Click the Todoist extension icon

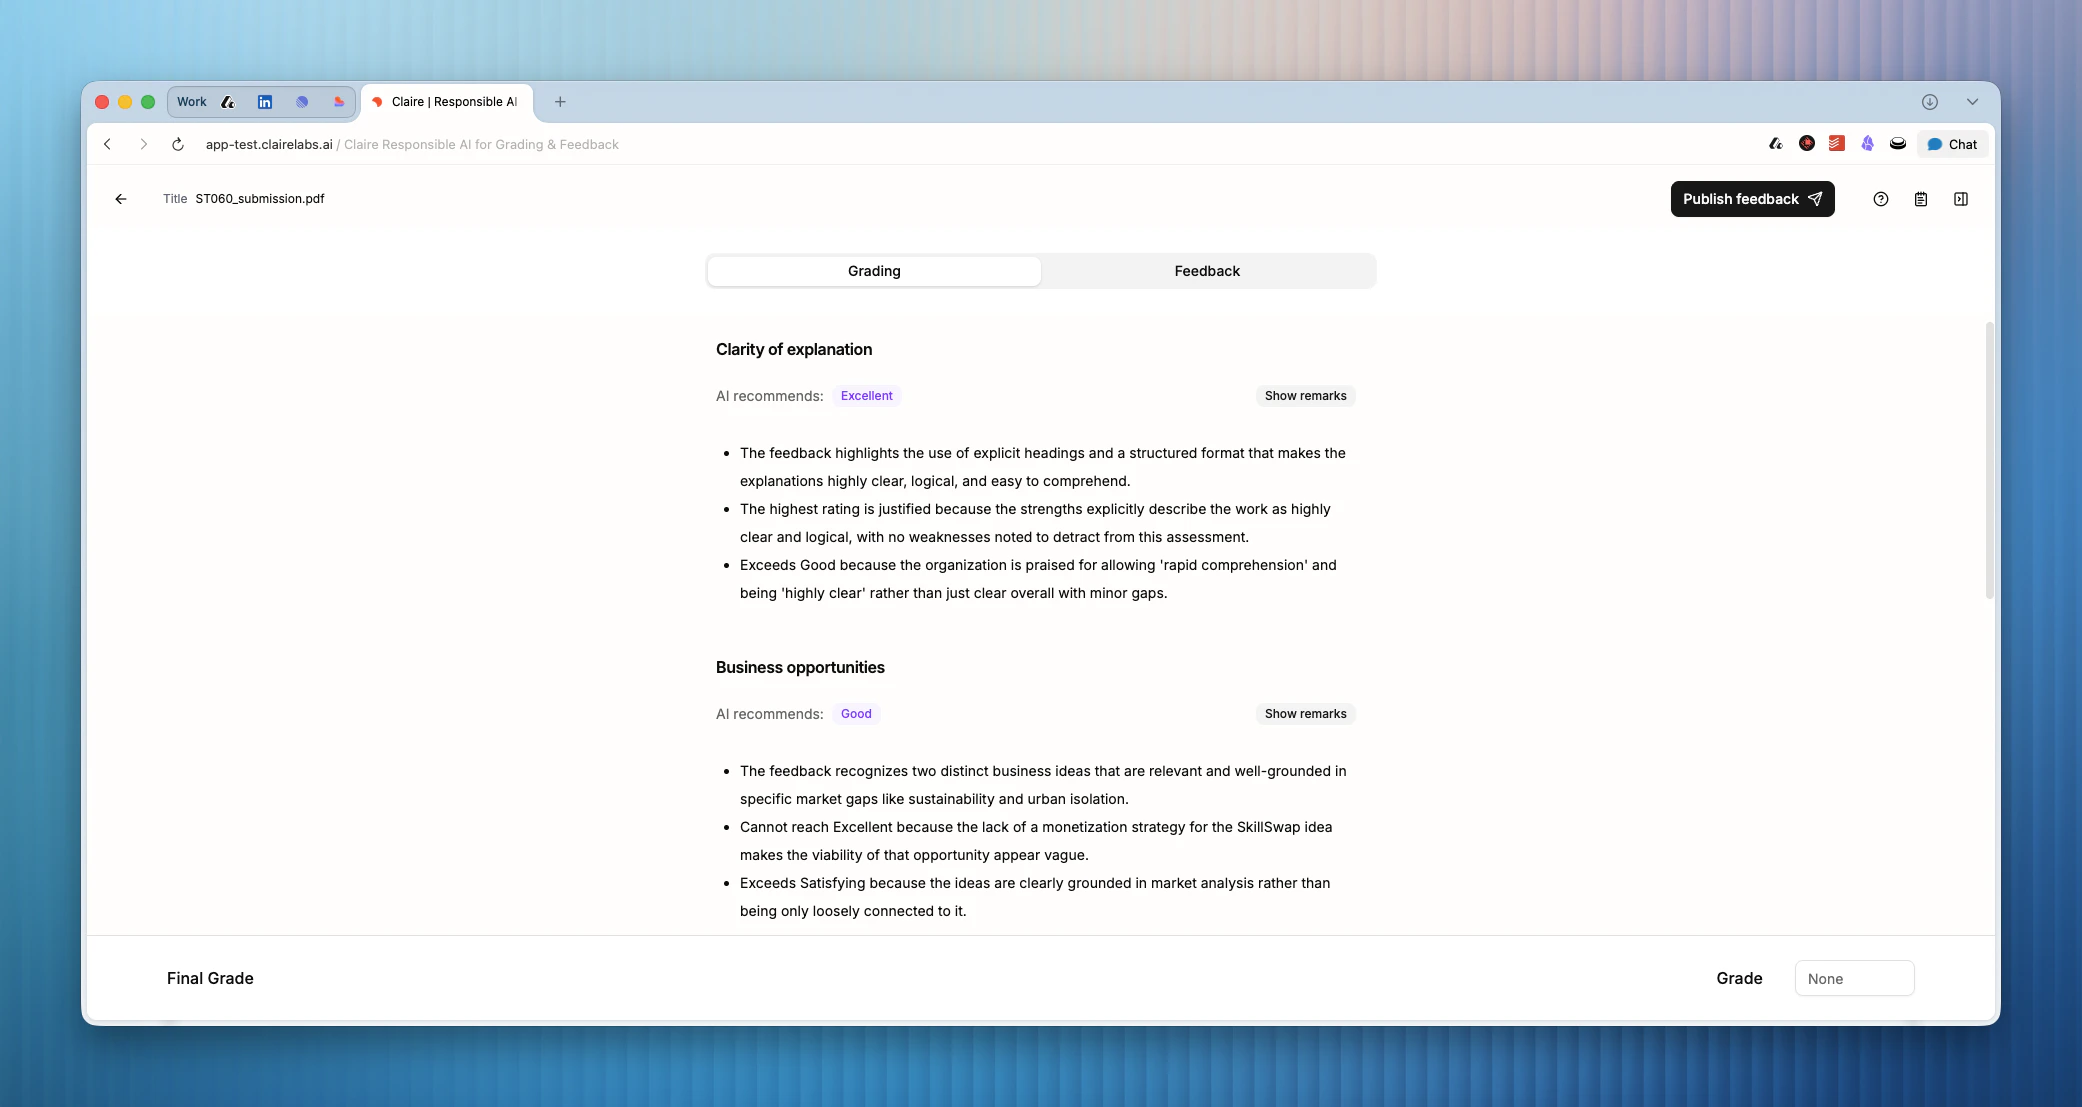tap(1836, 144)
